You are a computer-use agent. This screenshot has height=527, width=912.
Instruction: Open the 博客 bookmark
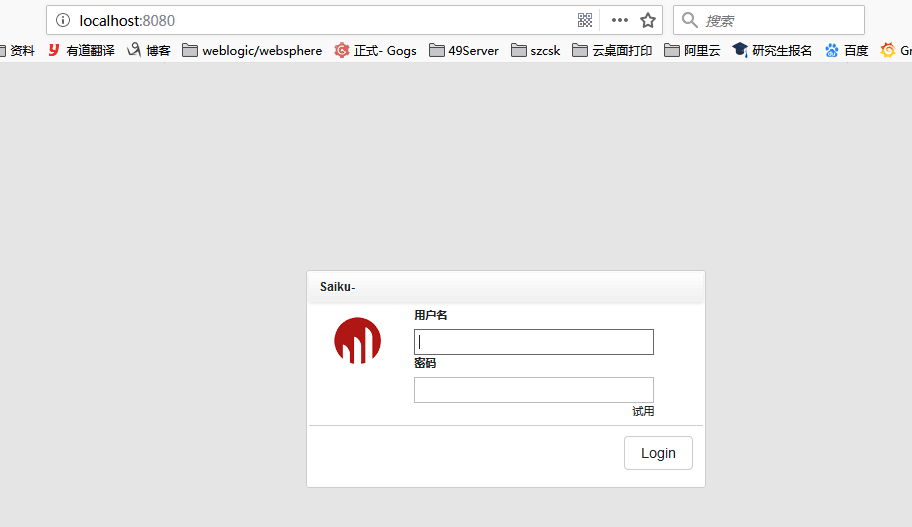tap(149, 51)
